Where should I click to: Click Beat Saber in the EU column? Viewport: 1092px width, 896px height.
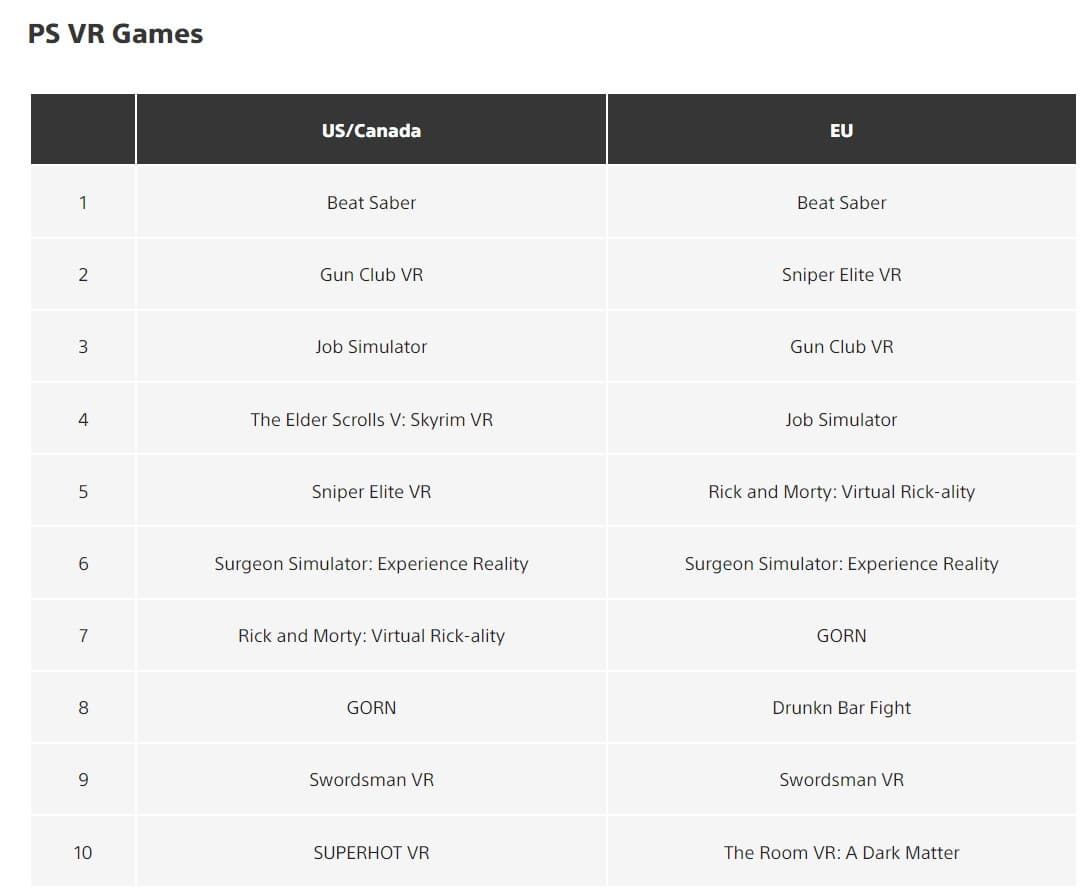click(841, 203)
